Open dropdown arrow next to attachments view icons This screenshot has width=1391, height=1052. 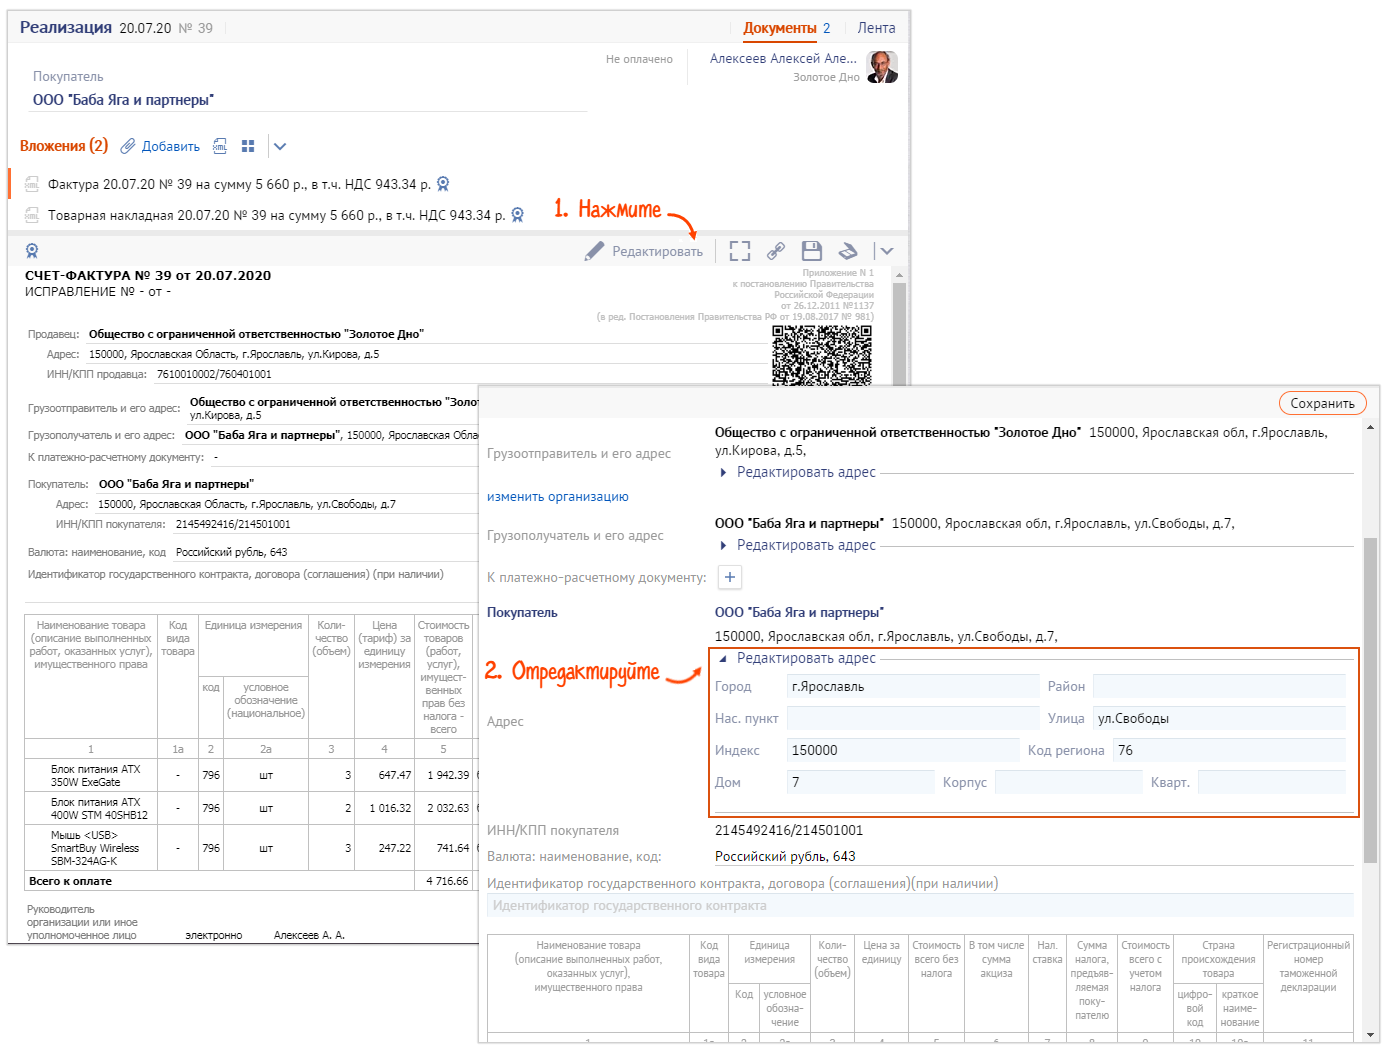(x=280, y=146)
